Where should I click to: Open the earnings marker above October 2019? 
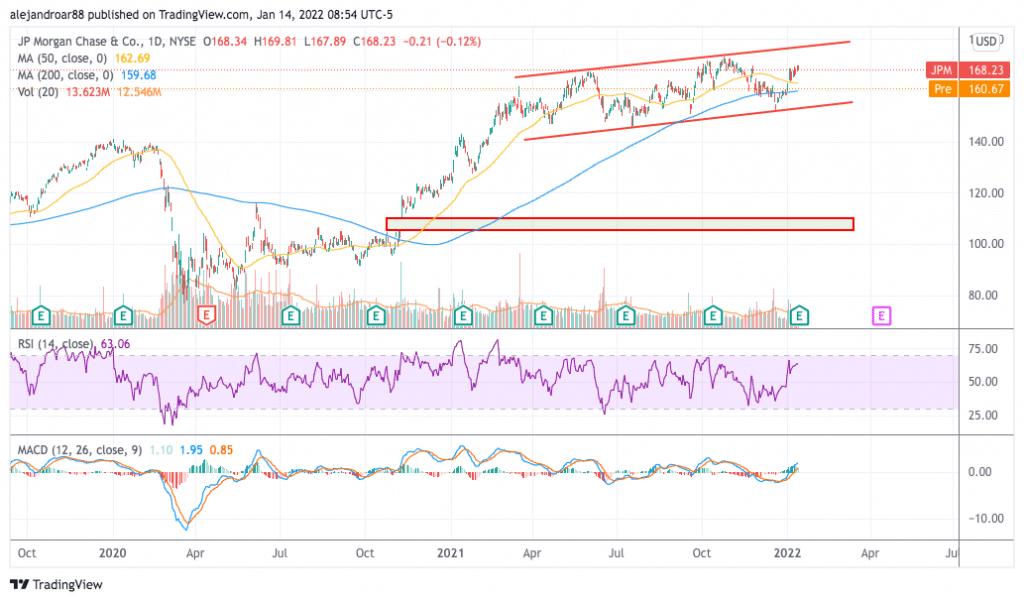tap(40, 316)
